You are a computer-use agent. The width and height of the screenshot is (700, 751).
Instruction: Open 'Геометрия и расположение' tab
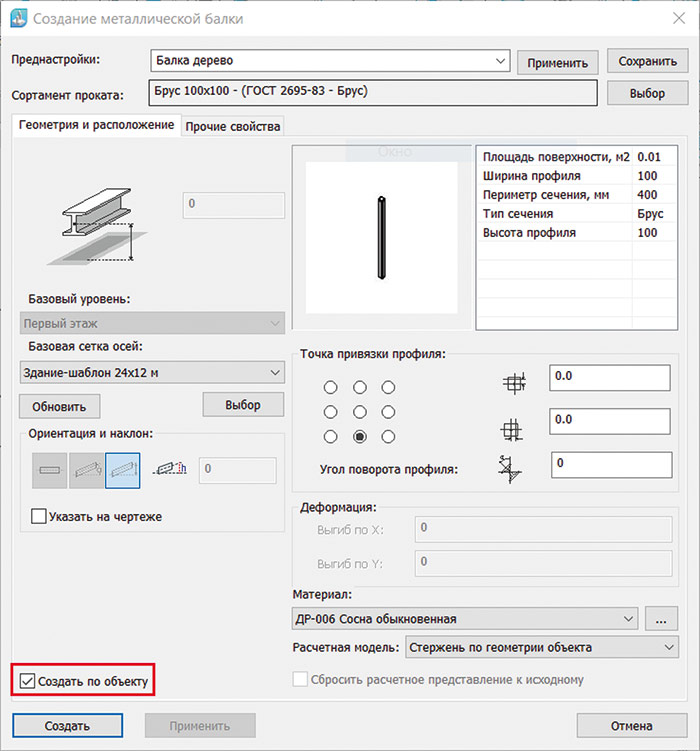[x=97, y=125]
